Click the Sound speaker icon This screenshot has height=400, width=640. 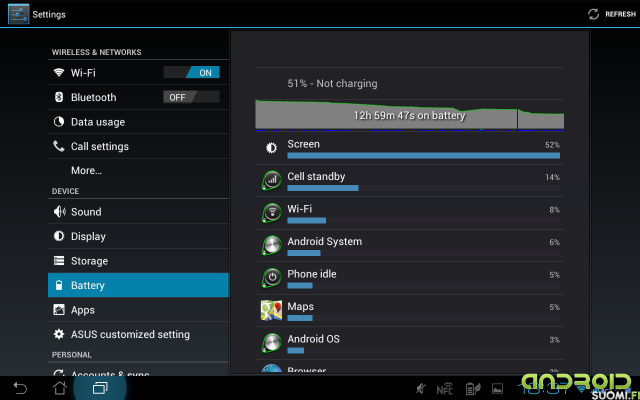(x=60, y=211)
